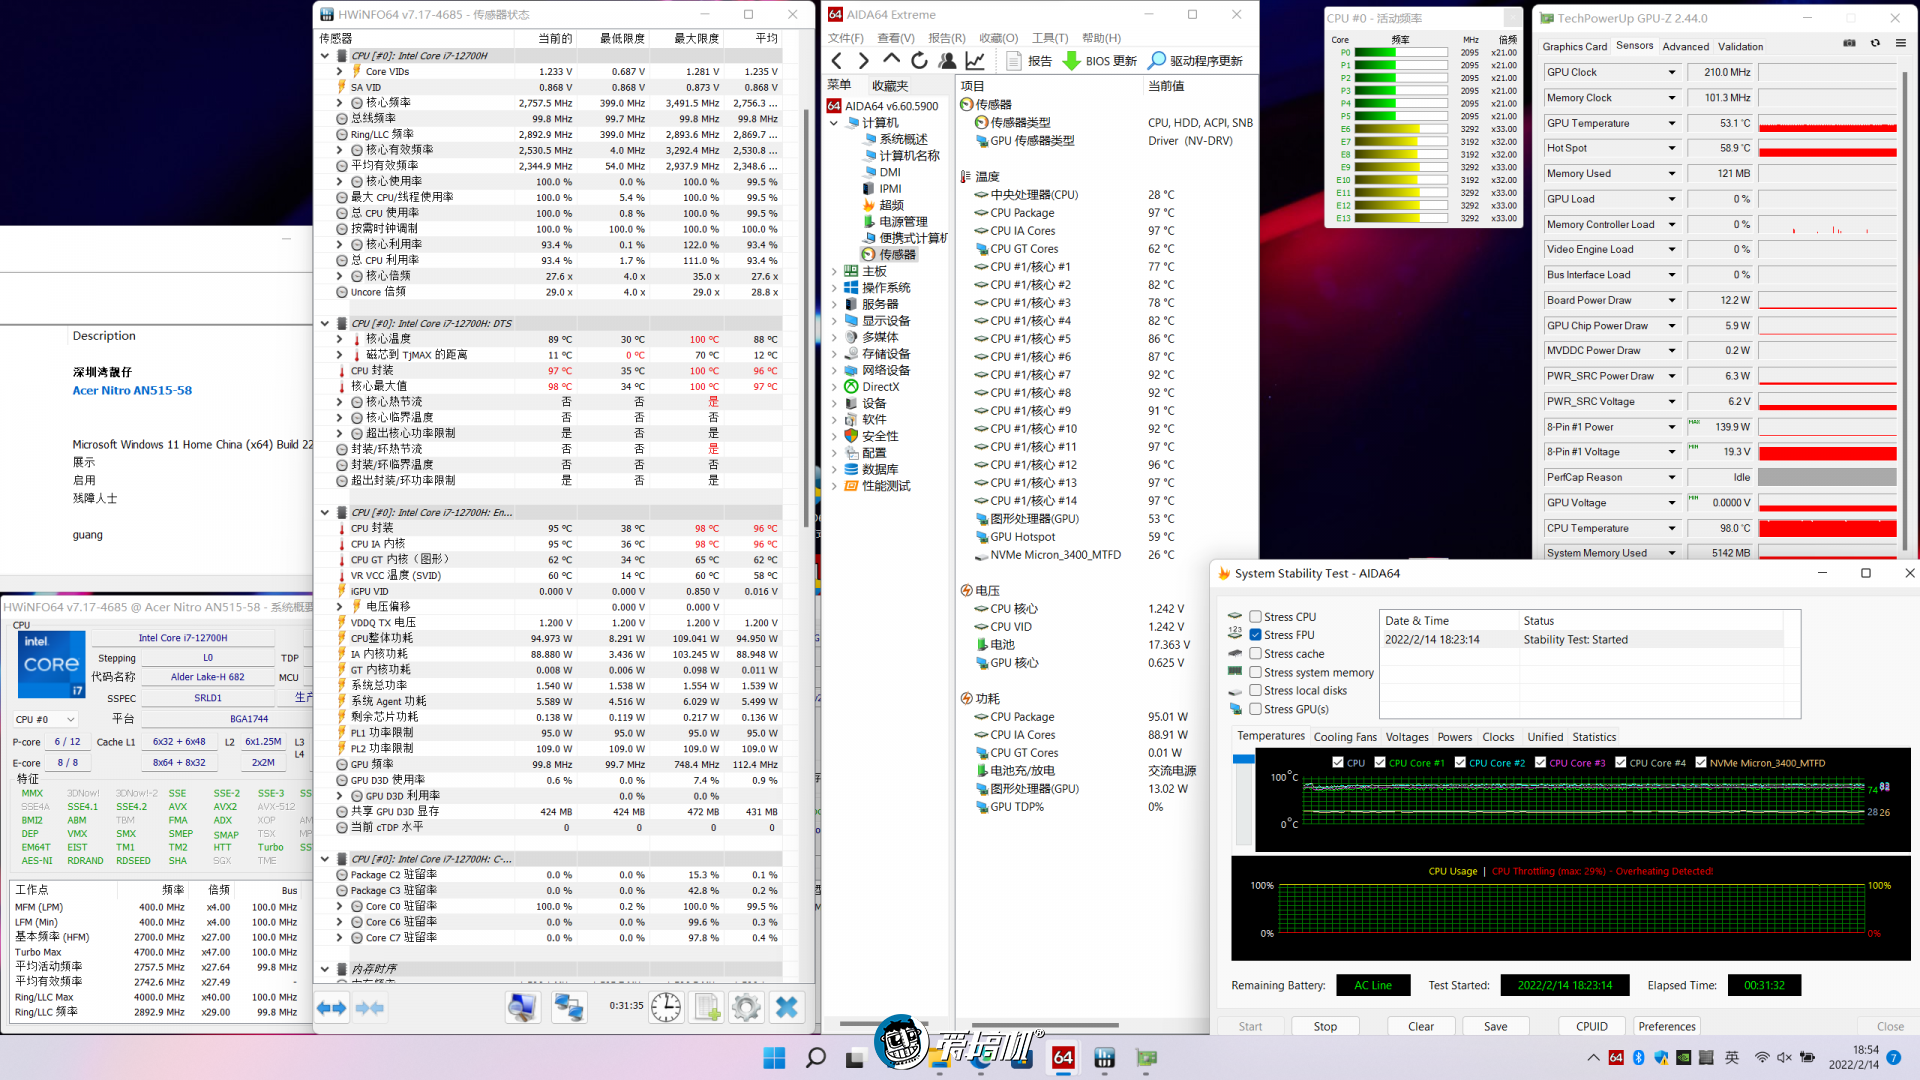The height and width of the screenshot is (1080, 1920).
Task: Open 文件(F) menu in AIDA64
Action: tap(845, 38)
